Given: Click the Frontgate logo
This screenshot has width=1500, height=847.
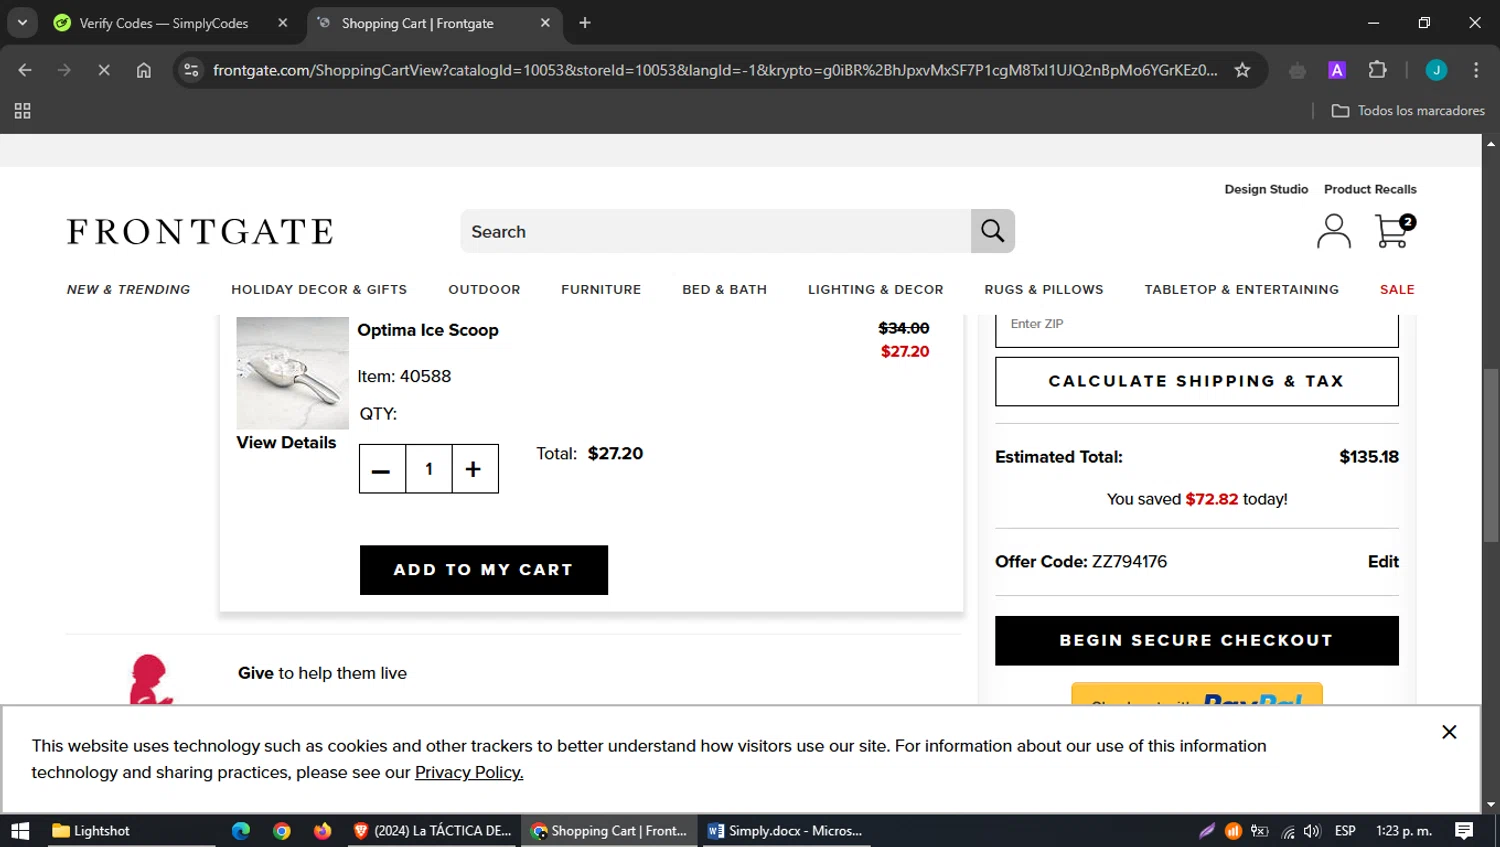Looking at the screenshot, I should pos(200,232).
